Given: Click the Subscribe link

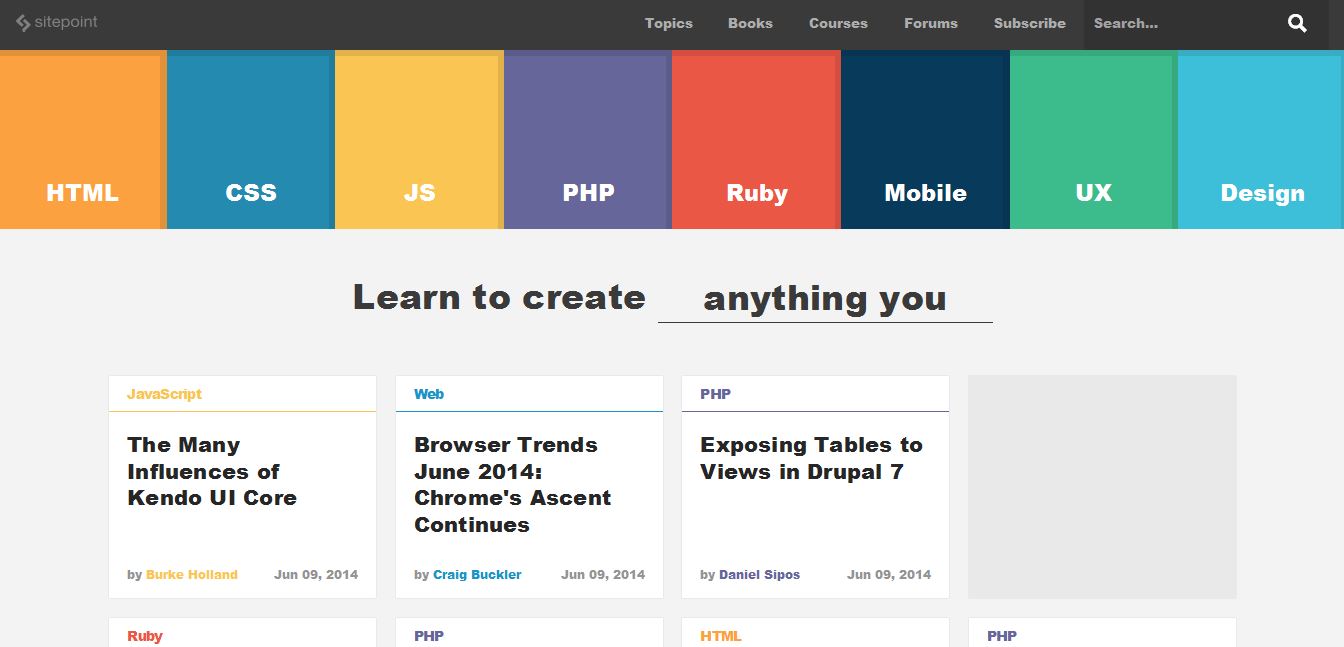Looking at the screenshot, I should (x=1029, y=23).
